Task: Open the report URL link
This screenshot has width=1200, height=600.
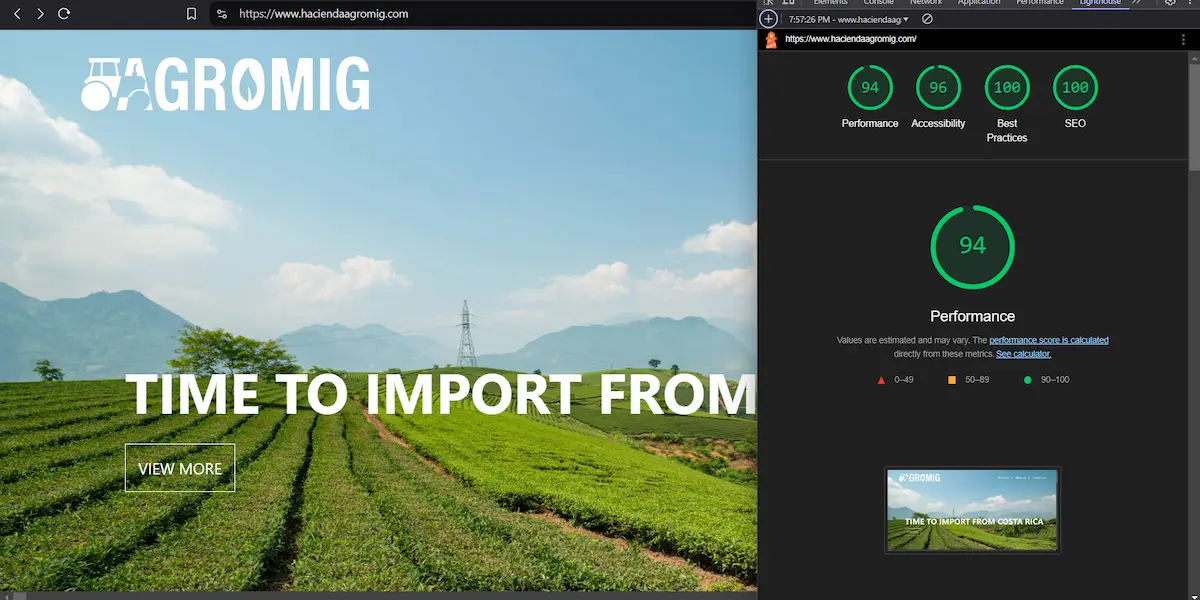Action: point(851,39)
